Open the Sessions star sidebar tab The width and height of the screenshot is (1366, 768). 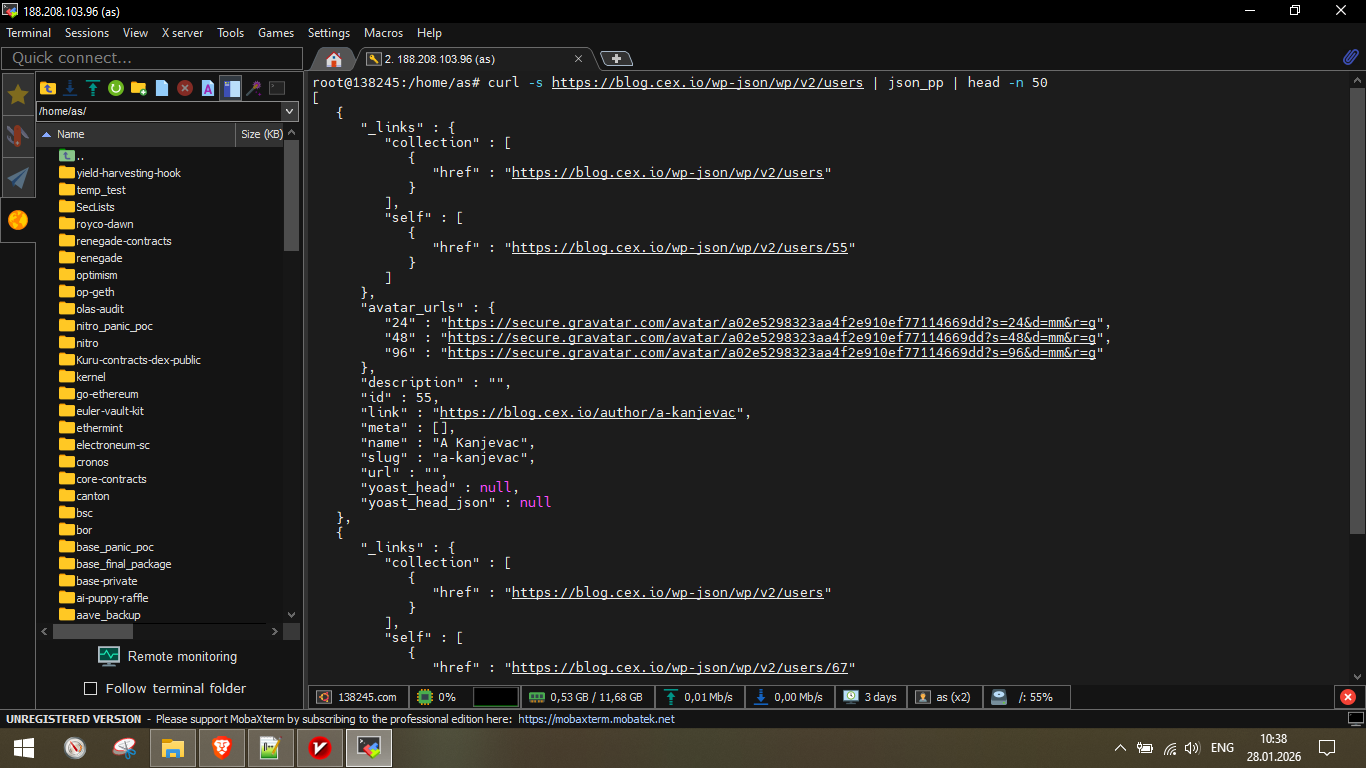click(18, 94)
